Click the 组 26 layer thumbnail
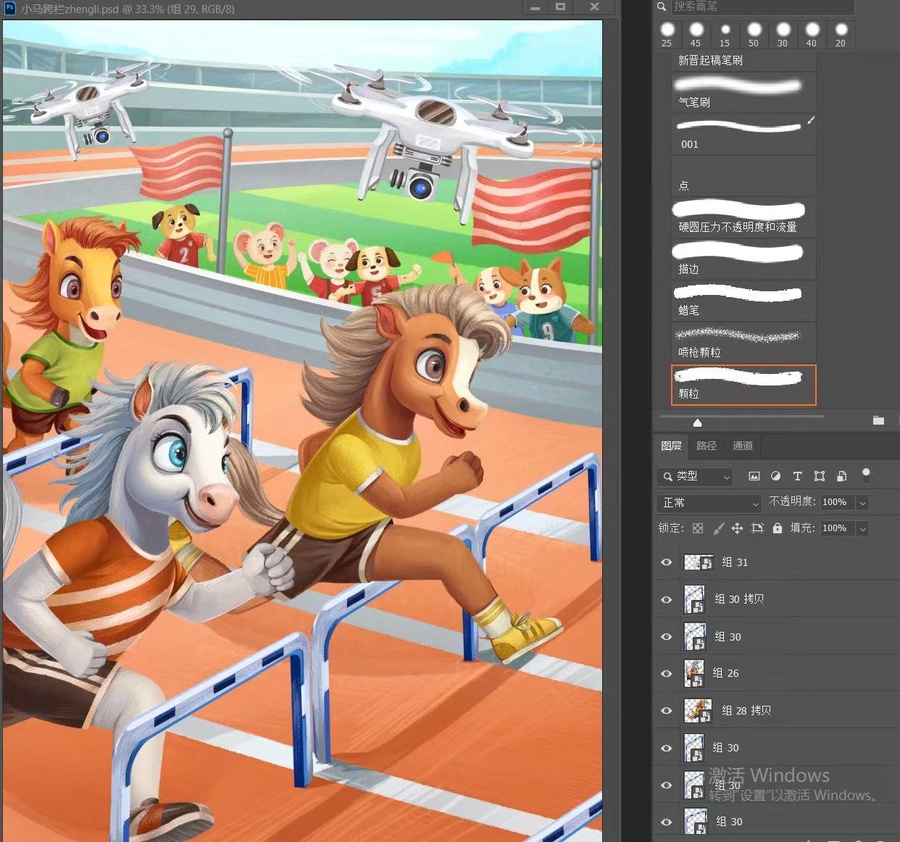Screen dimensions: 900x842 click(694, 673)
